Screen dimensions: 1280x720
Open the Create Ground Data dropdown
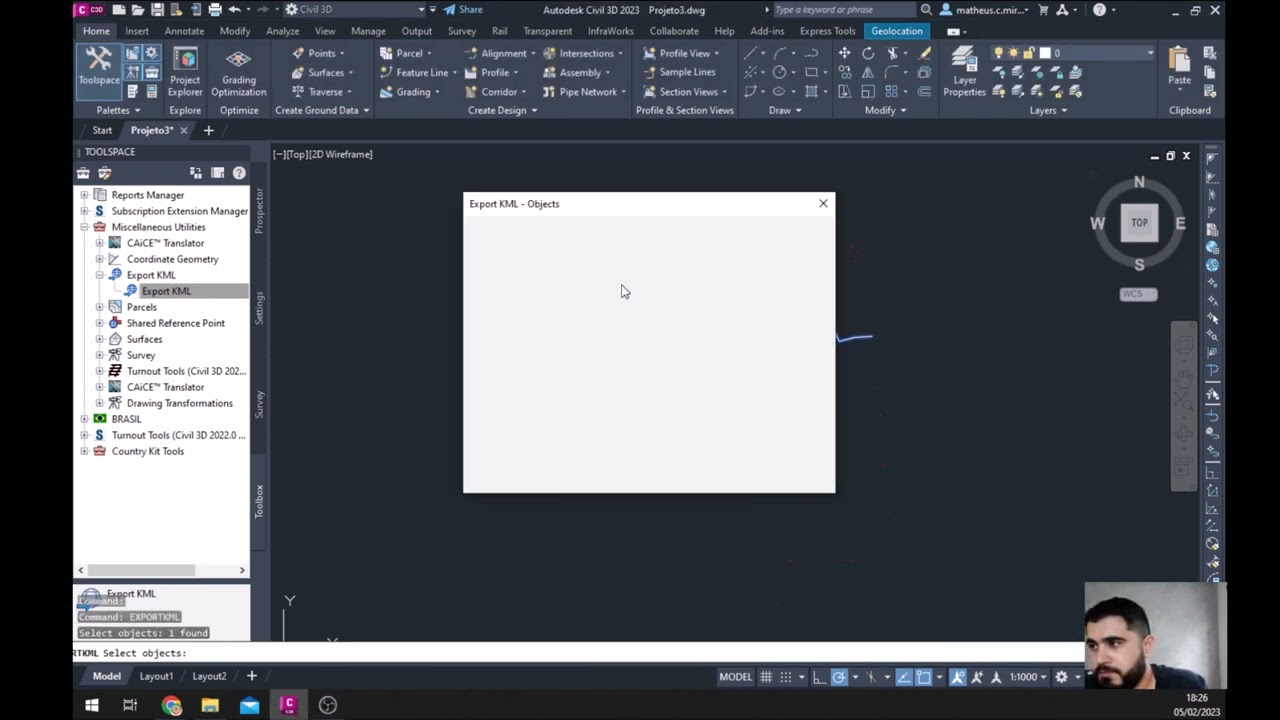pos(322,110)
